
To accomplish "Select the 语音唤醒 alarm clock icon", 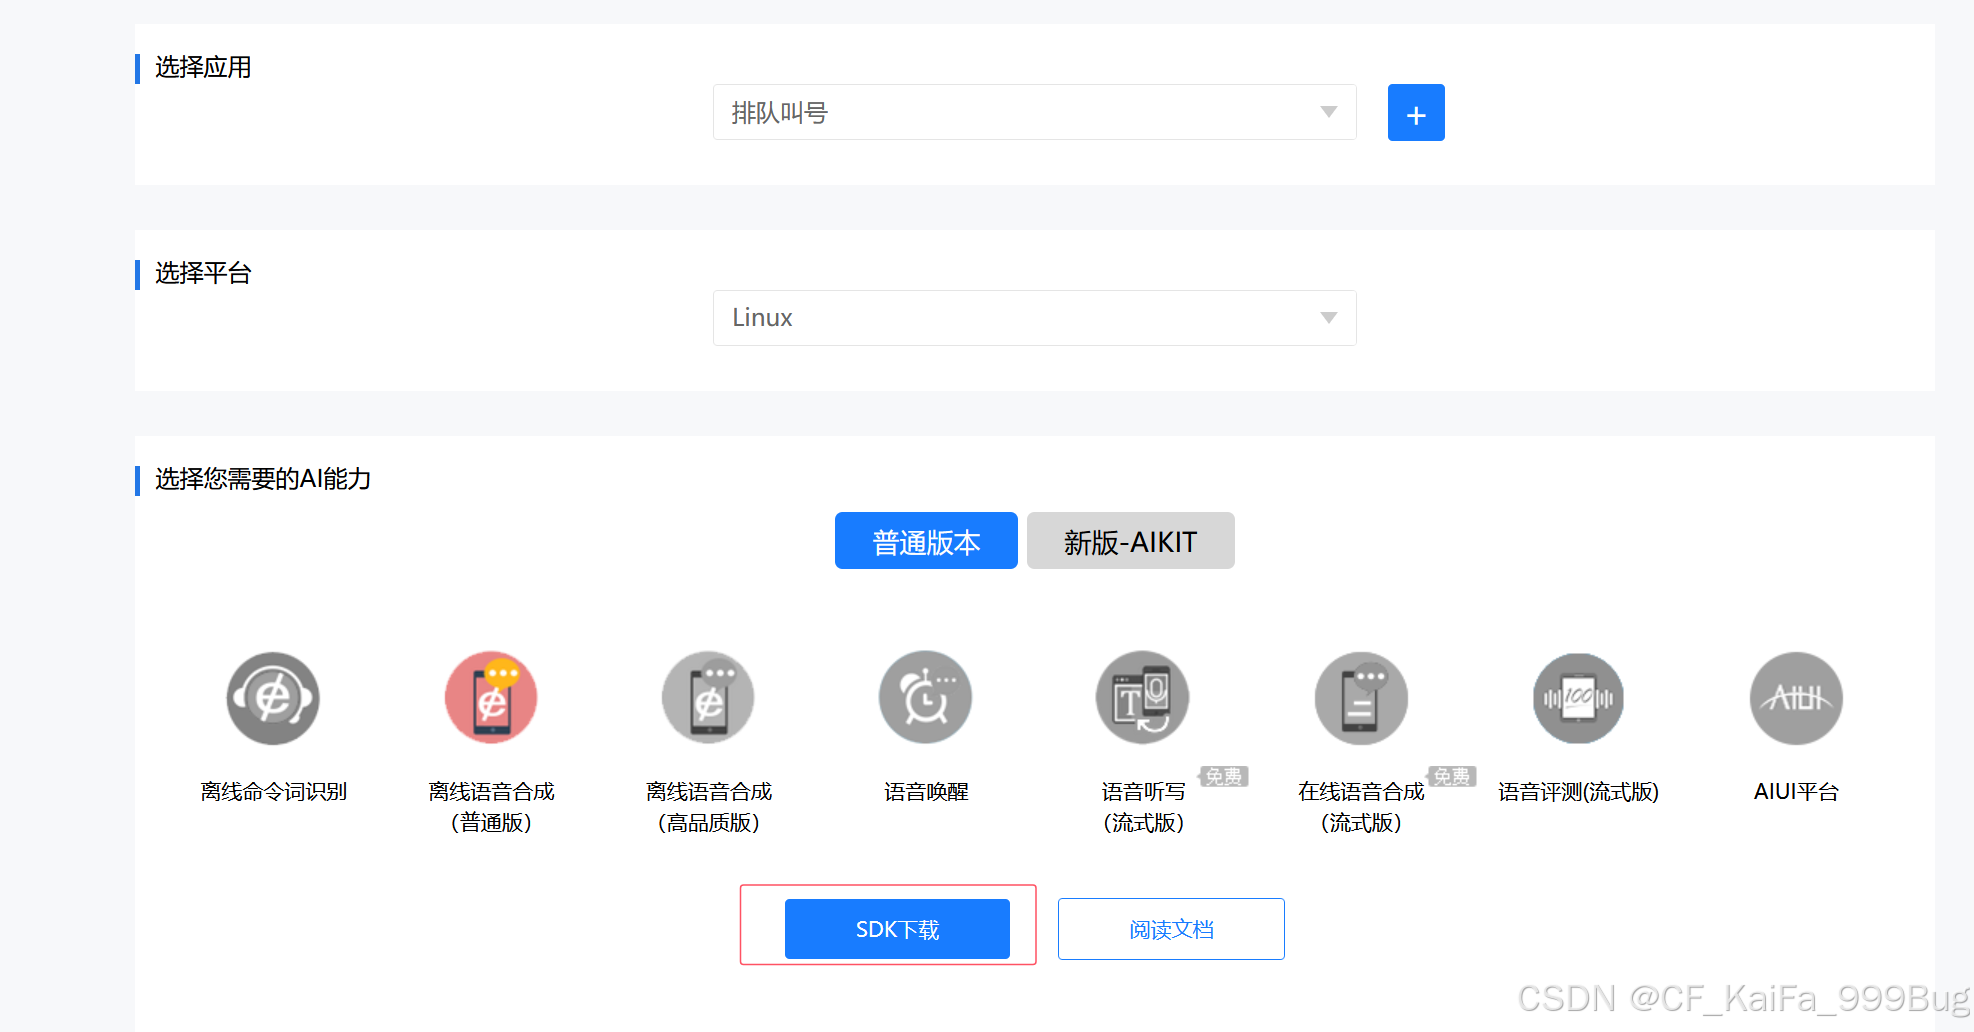I will [926, 698].
